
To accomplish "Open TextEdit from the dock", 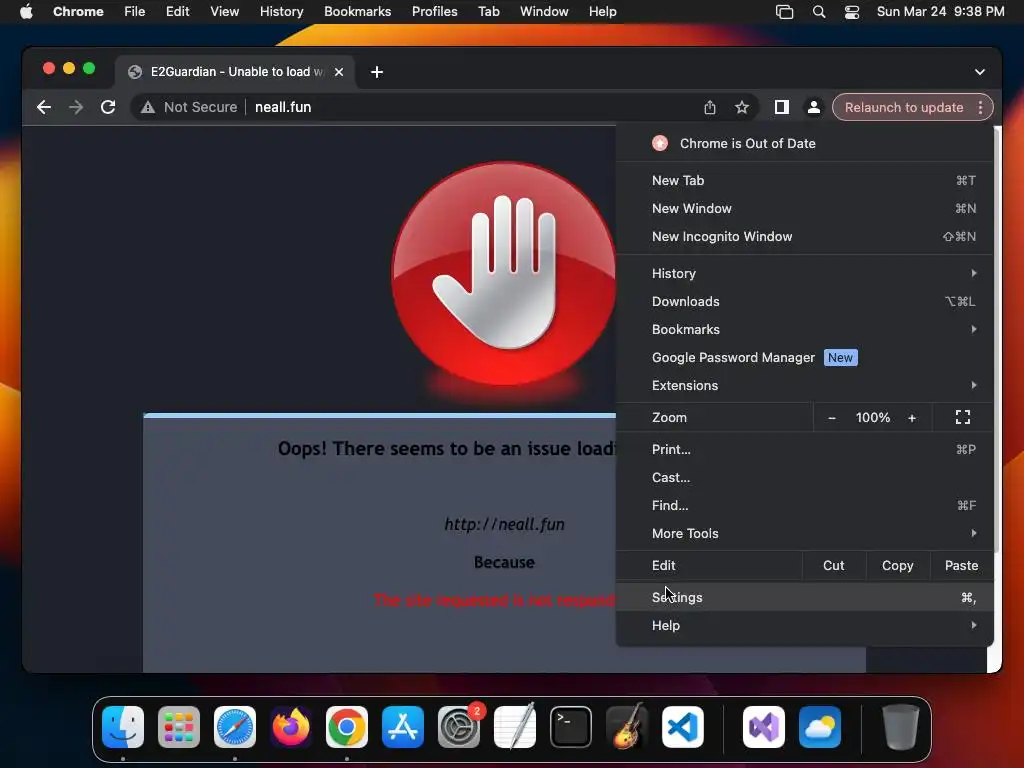I will point(515,727).
